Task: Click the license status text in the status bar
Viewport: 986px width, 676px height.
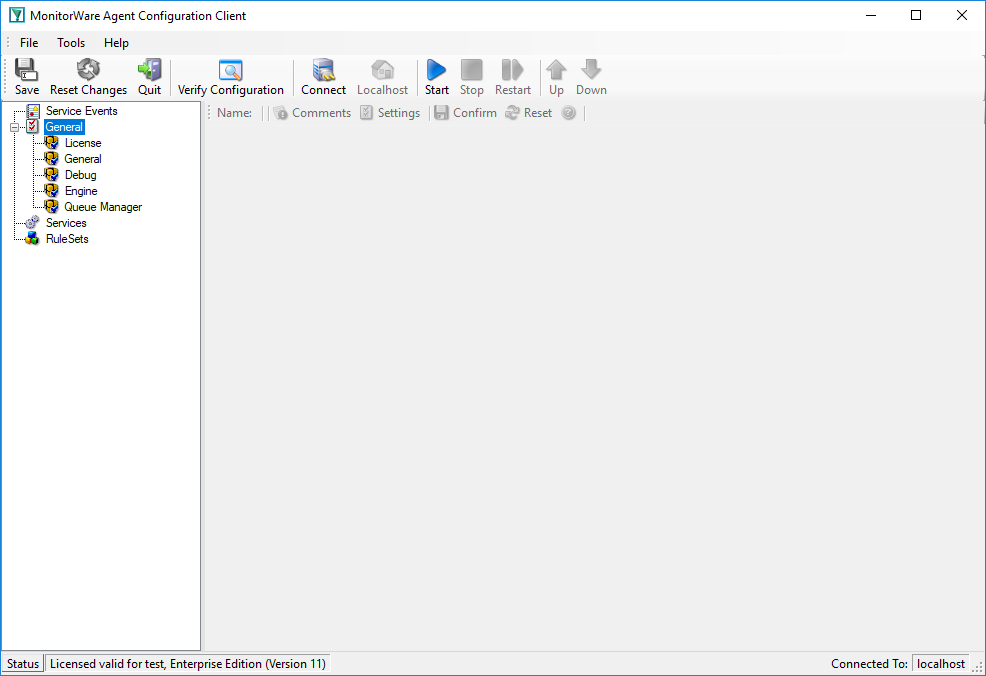Action: [x=188, y=664]
